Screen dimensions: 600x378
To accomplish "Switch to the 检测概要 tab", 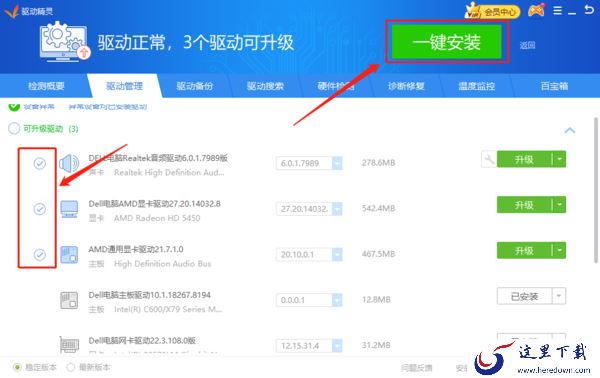I will pos(46,86).
